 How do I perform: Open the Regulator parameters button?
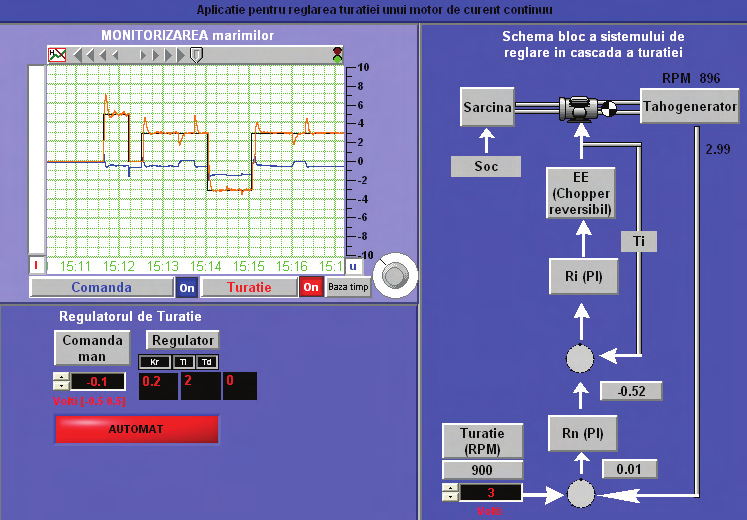[x=182, y=340]
